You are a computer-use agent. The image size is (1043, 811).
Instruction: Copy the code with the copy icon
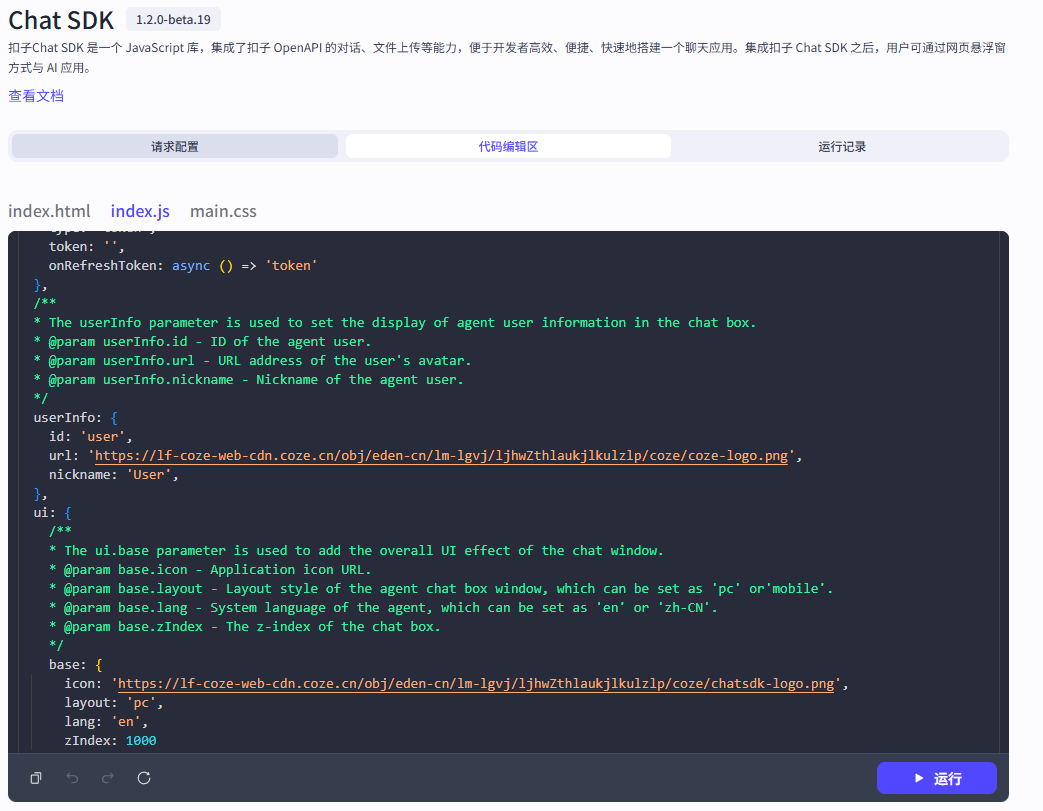click(36, 778)
